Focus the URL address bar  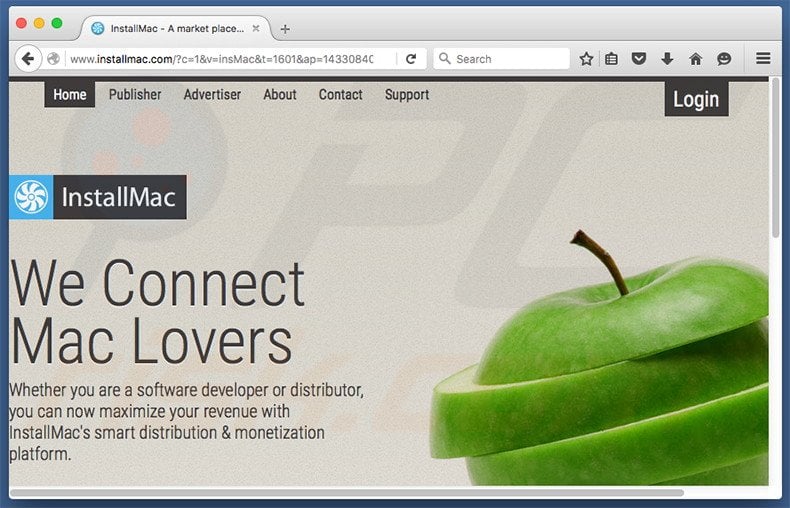(x=222, y=59)
